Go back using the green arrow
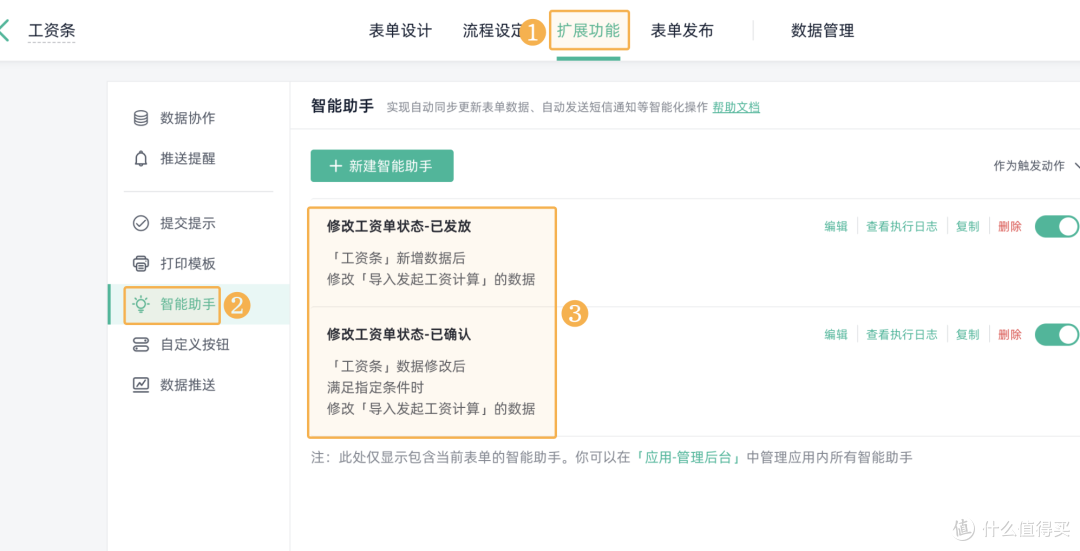 4,30
